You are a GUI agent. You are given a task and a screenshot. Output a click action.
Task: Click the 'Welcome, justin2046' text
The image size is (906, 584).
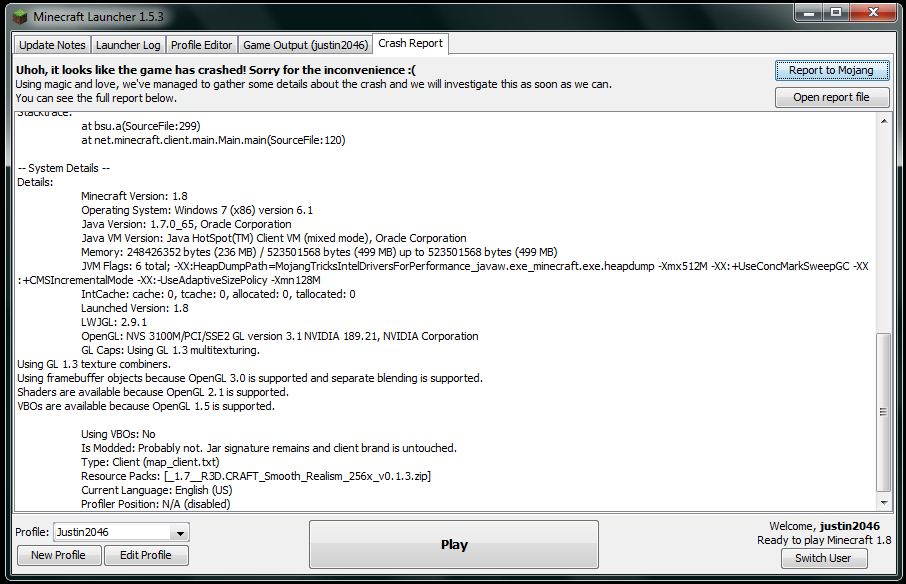825,526
